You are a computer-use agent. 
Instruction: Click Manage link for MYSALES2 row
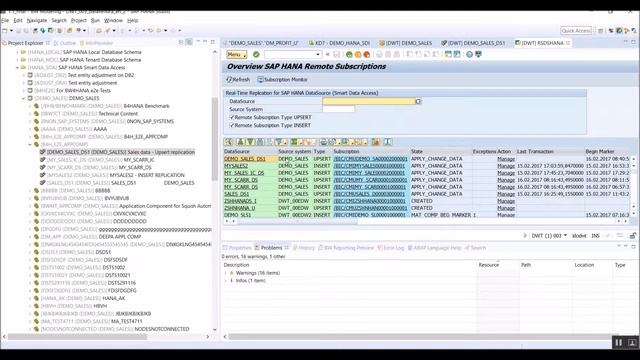506,166
